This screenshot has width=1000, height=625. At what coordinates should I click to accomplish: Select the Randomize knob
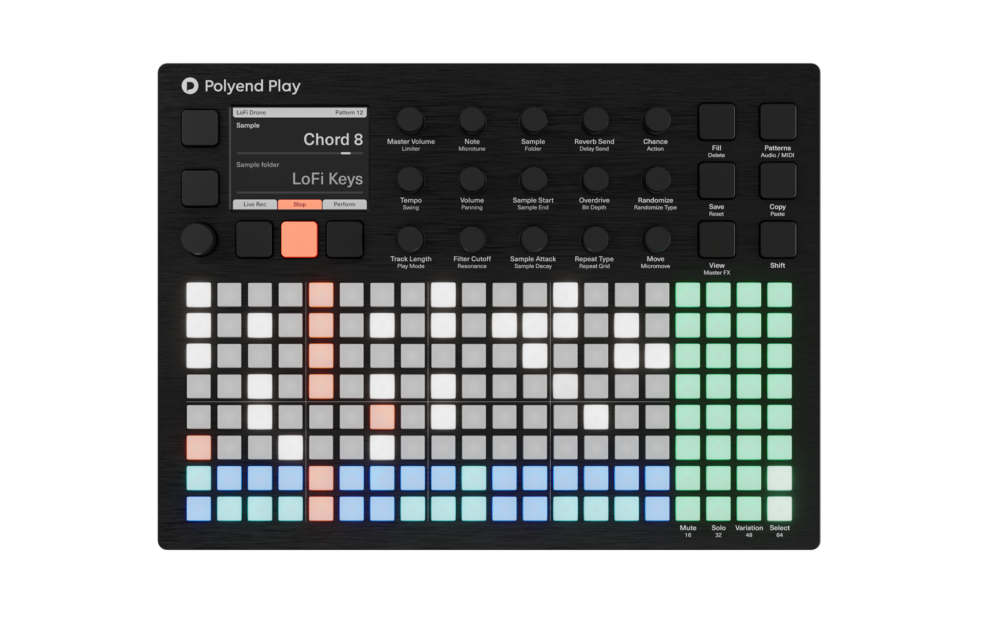655,179
